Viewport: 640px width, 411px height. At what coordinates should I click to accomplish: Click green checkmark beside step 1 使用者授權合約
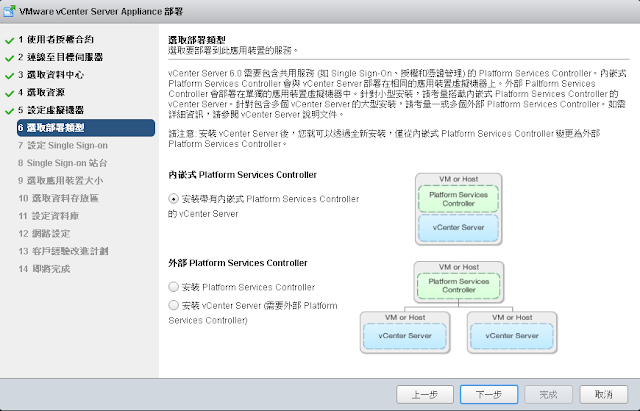9,40
